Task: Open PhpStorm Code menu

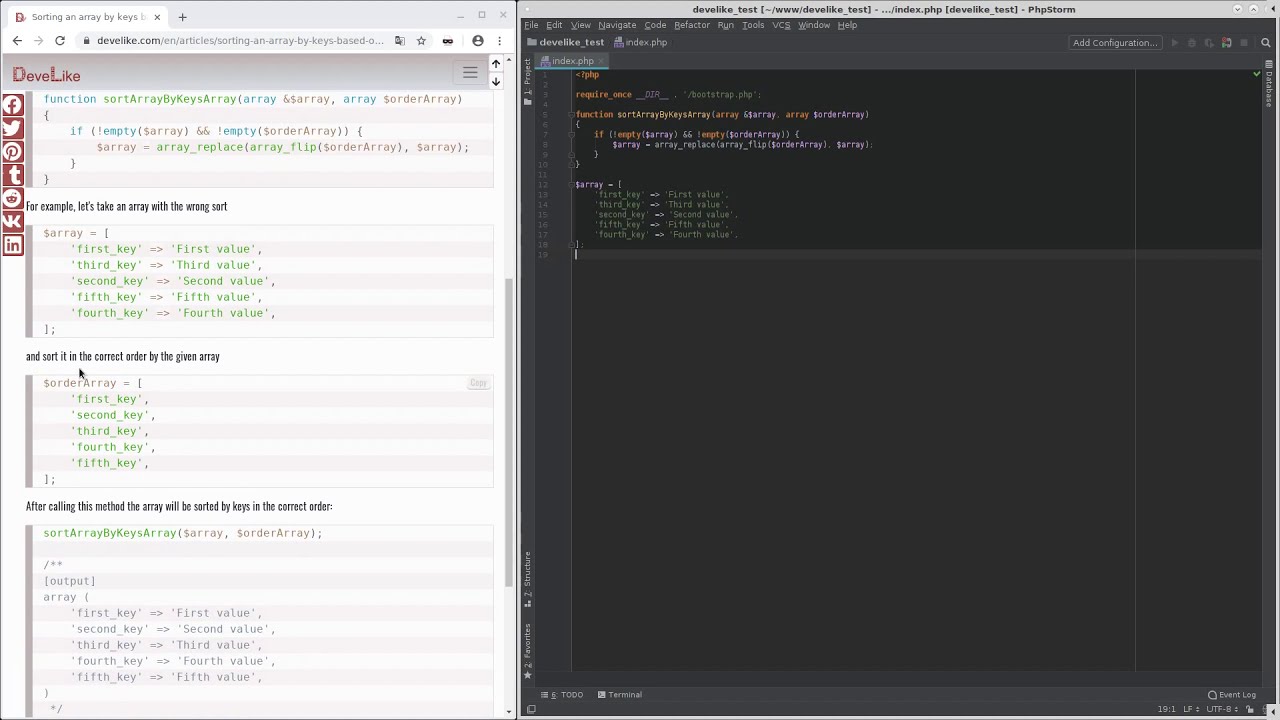Action: tap(655, 25)
